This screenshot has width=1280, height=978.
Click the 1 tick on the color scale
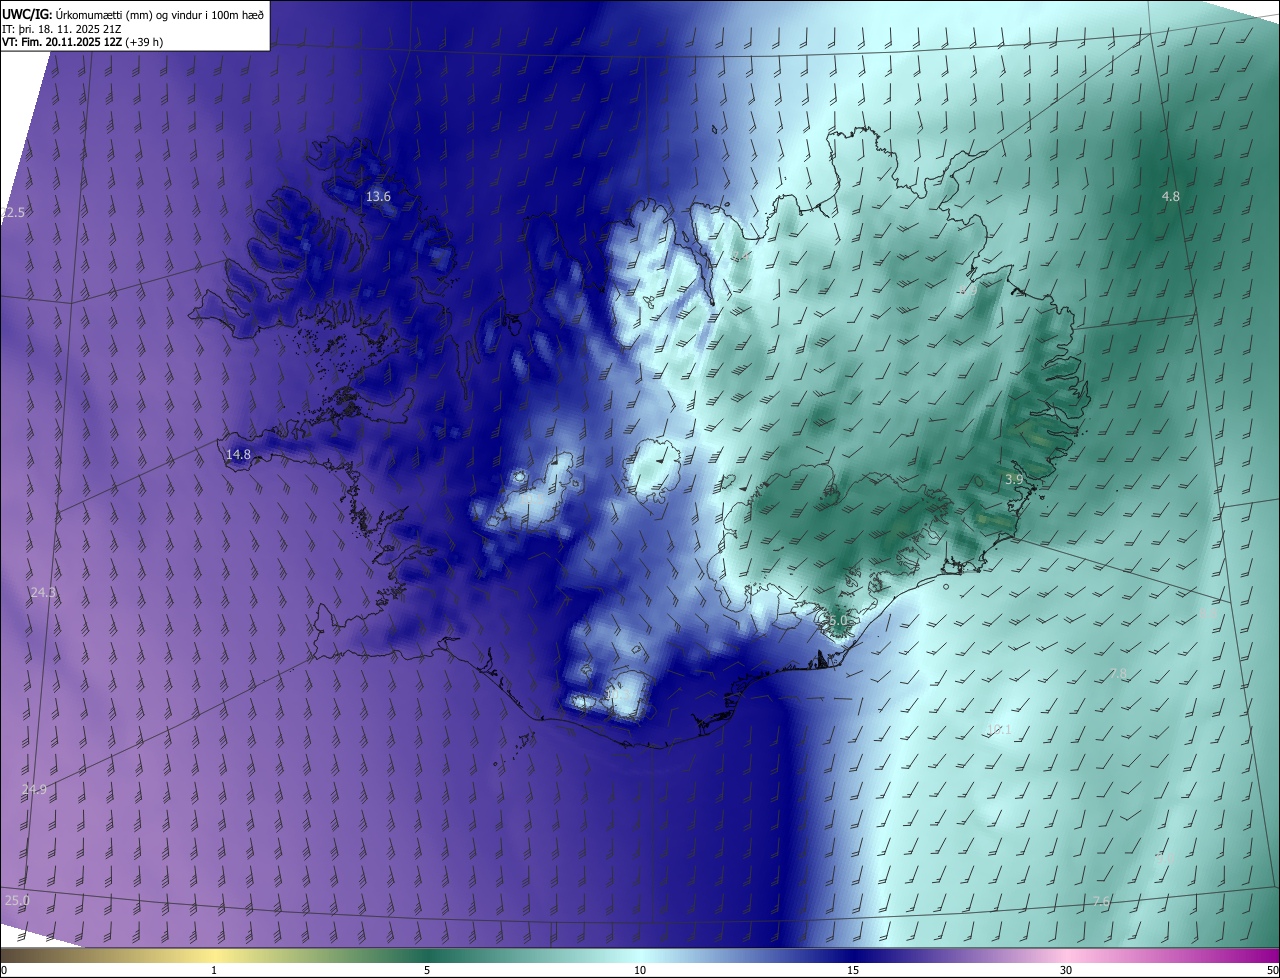(214, 970)
